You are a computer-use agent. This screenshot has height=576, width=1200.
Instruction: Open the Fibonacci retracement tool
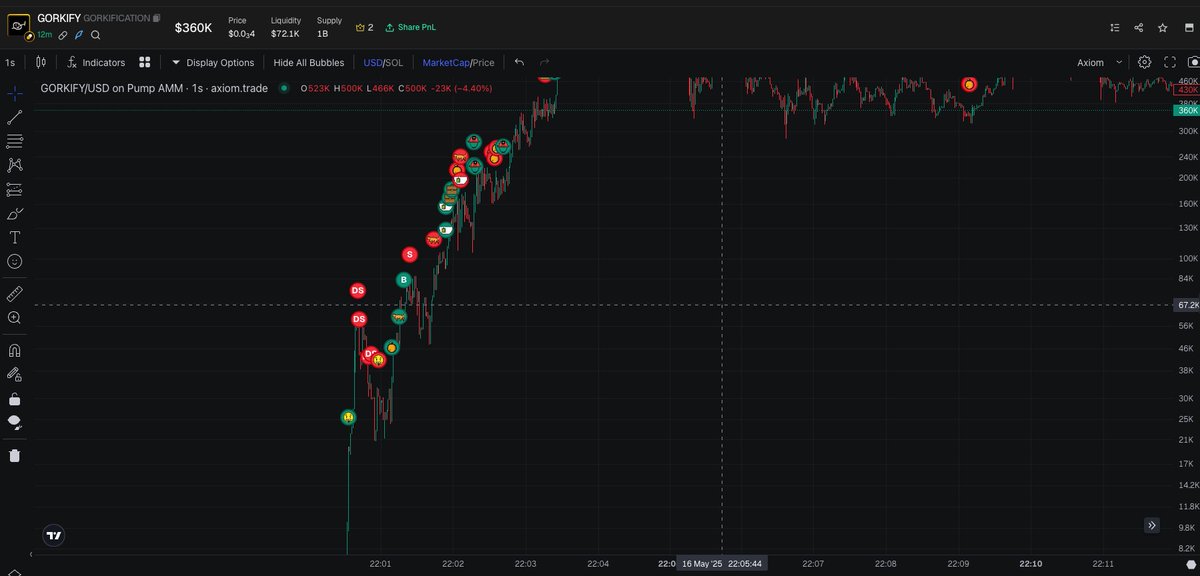point(15,141)
